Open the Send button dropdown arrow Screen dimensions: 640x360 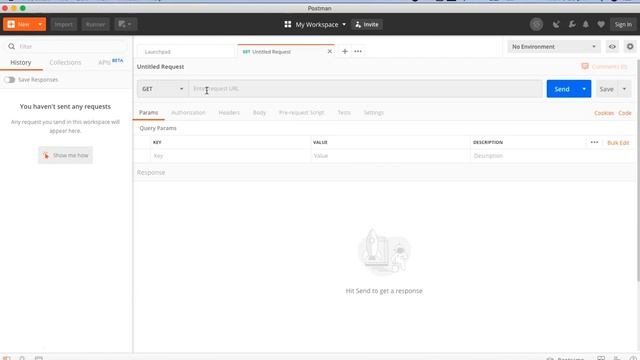584,89
